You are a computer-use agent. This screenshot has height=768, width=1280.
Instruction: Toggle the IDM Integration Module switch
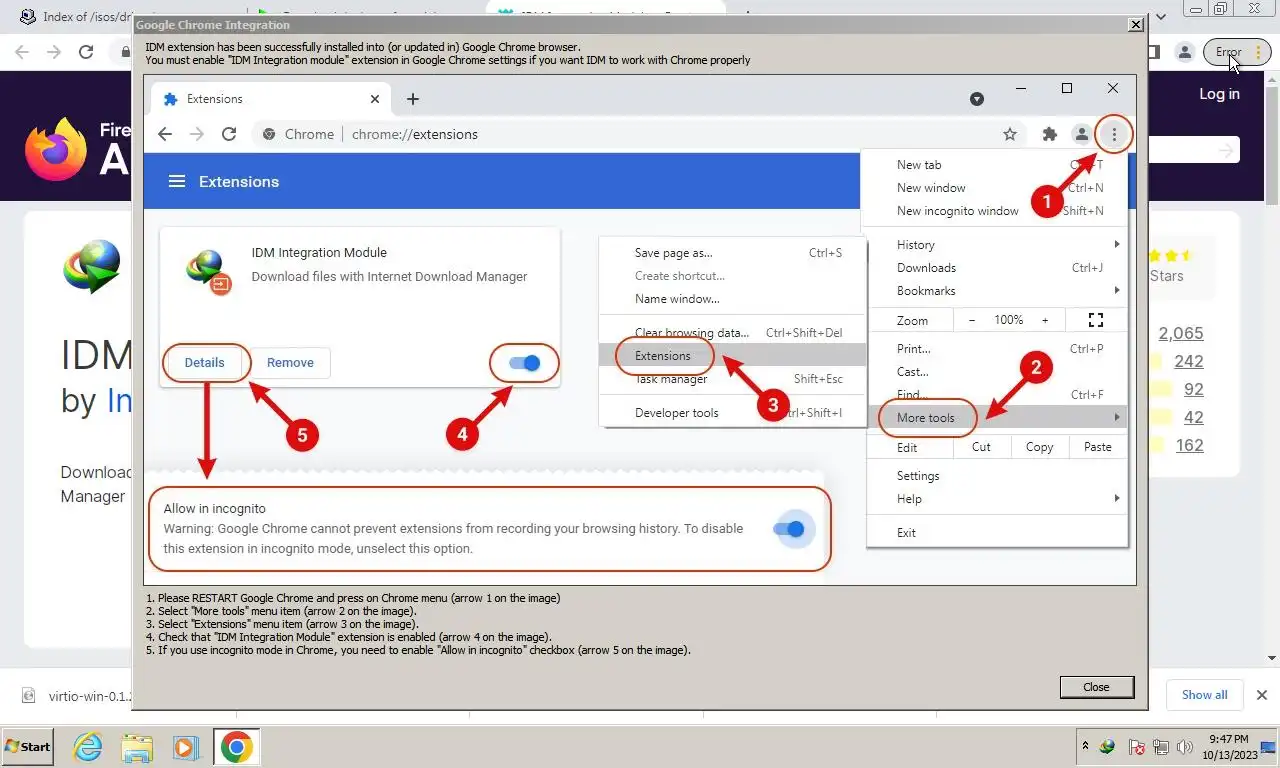525,363
